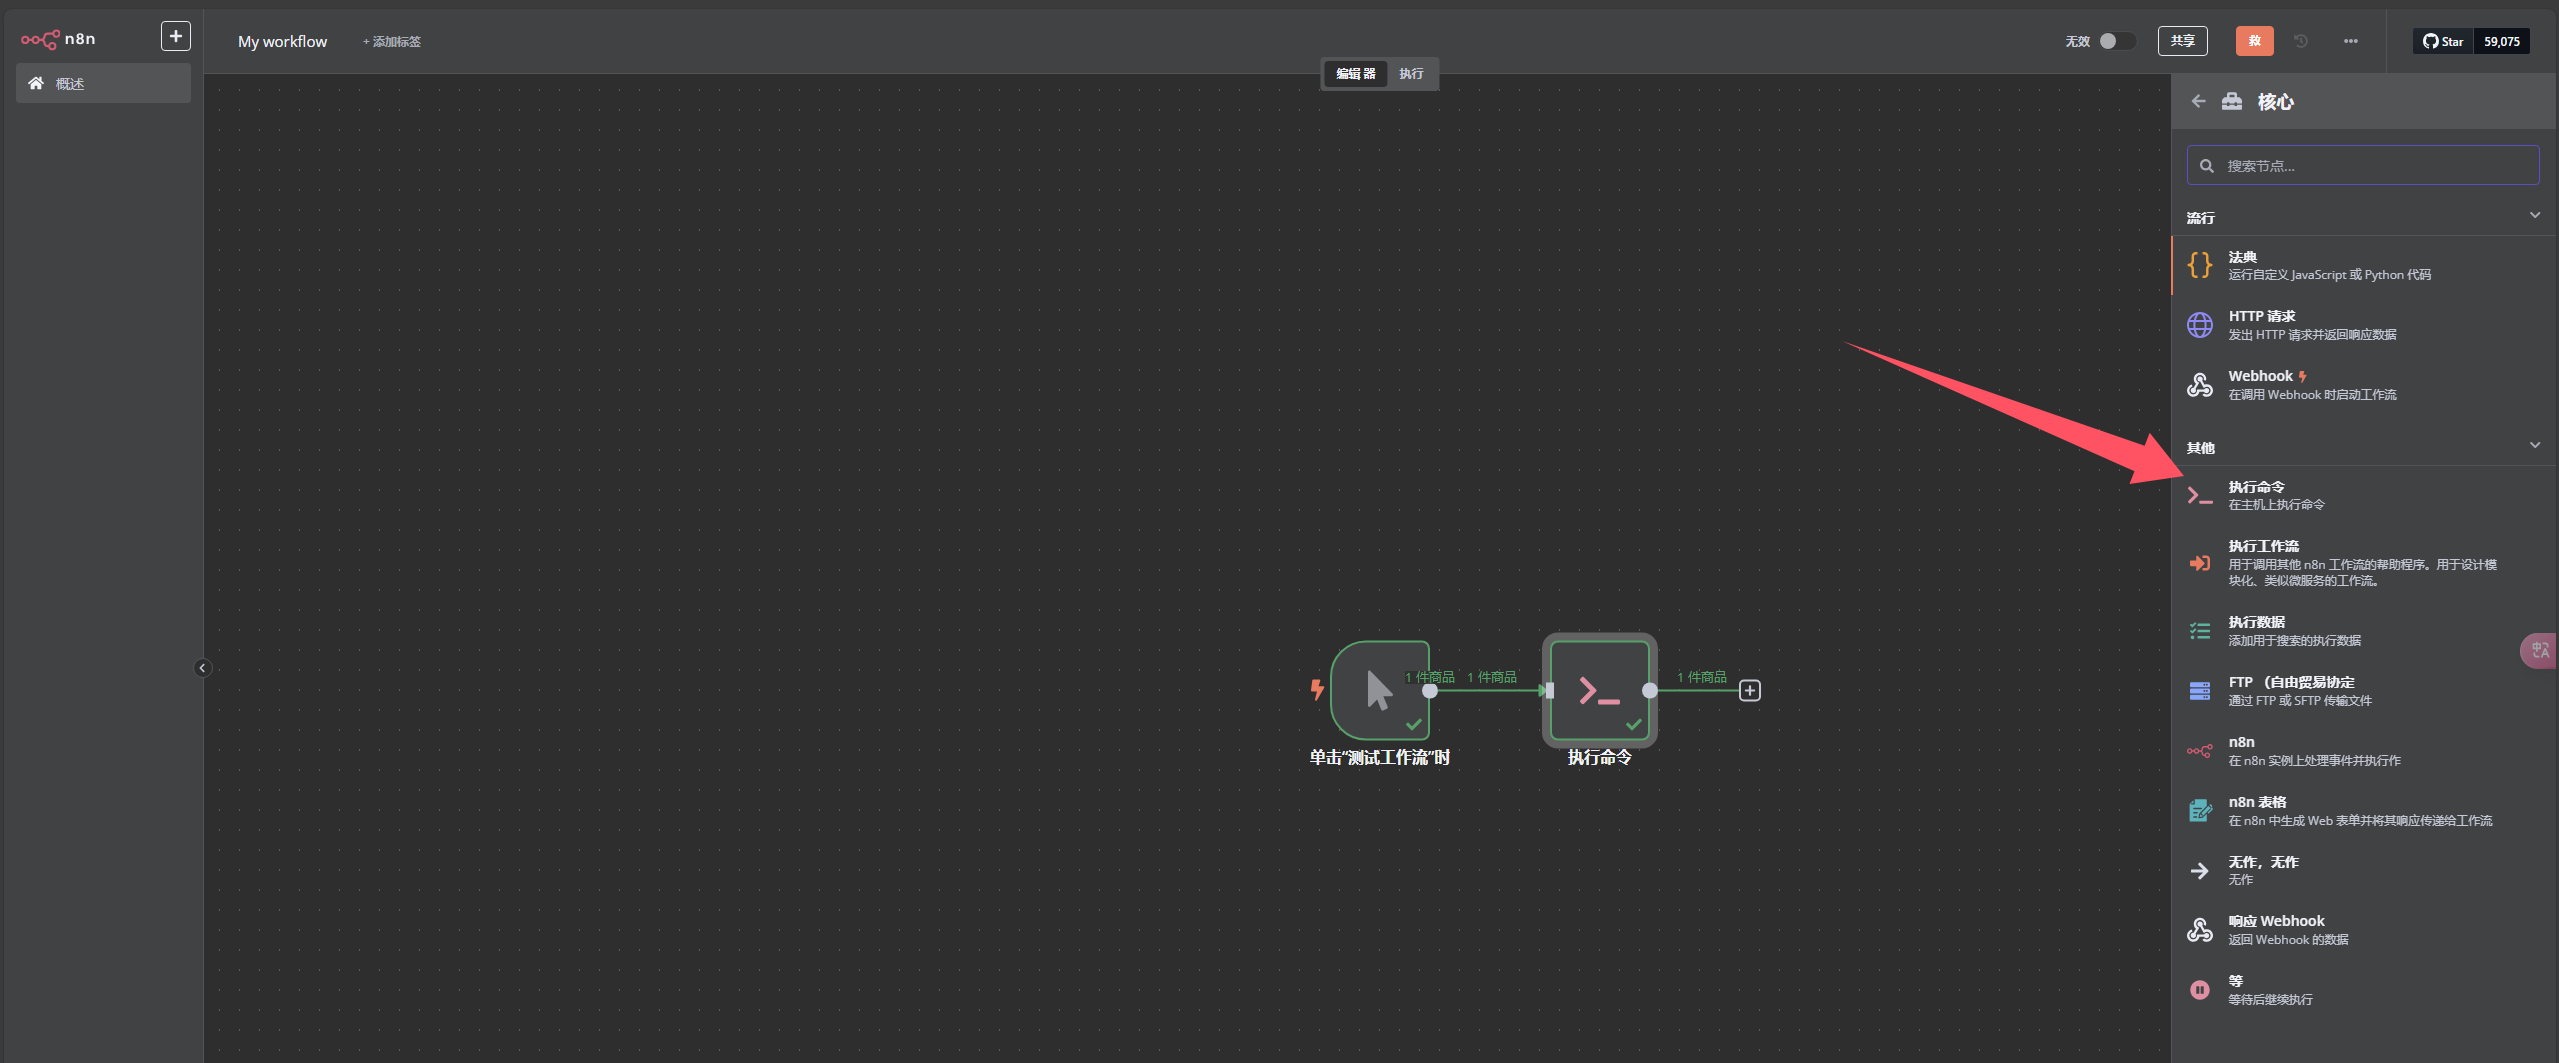The image size is (2559, 1063).
Task: Click the back arrow in 核心 panel
Action: [x=2198, y=101]
